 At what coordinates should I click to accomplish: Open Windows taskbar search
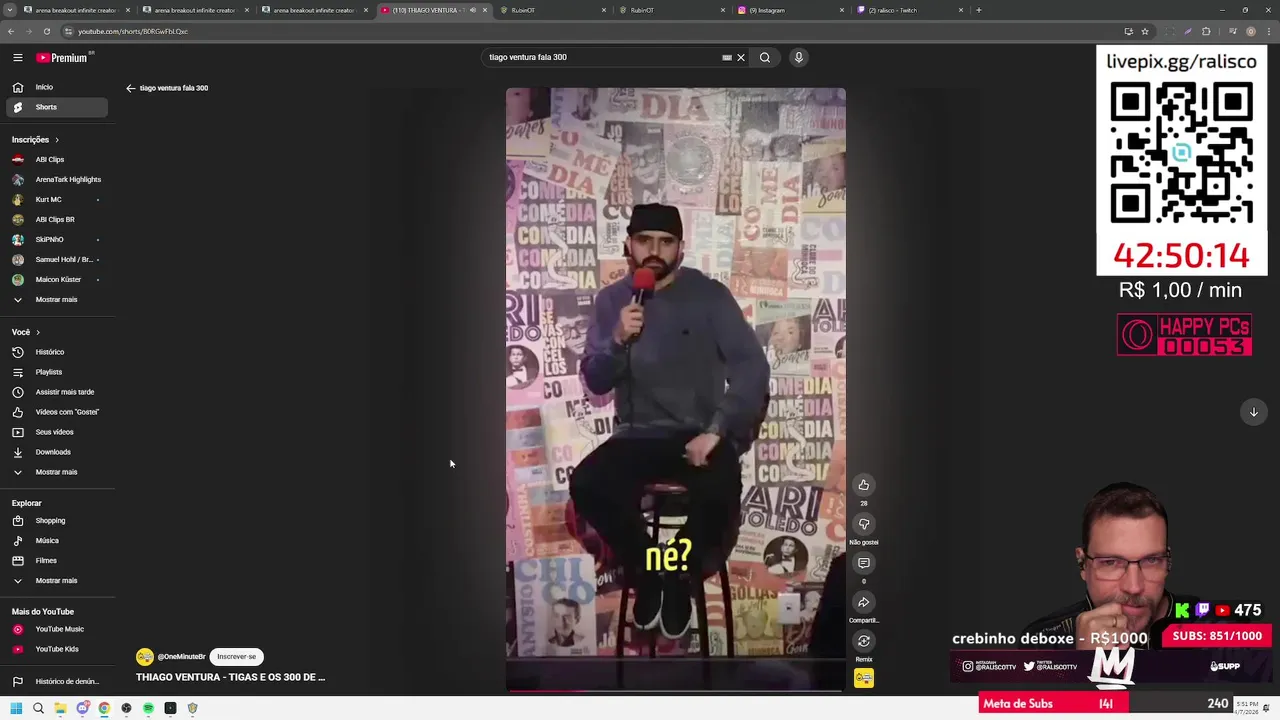38,708
